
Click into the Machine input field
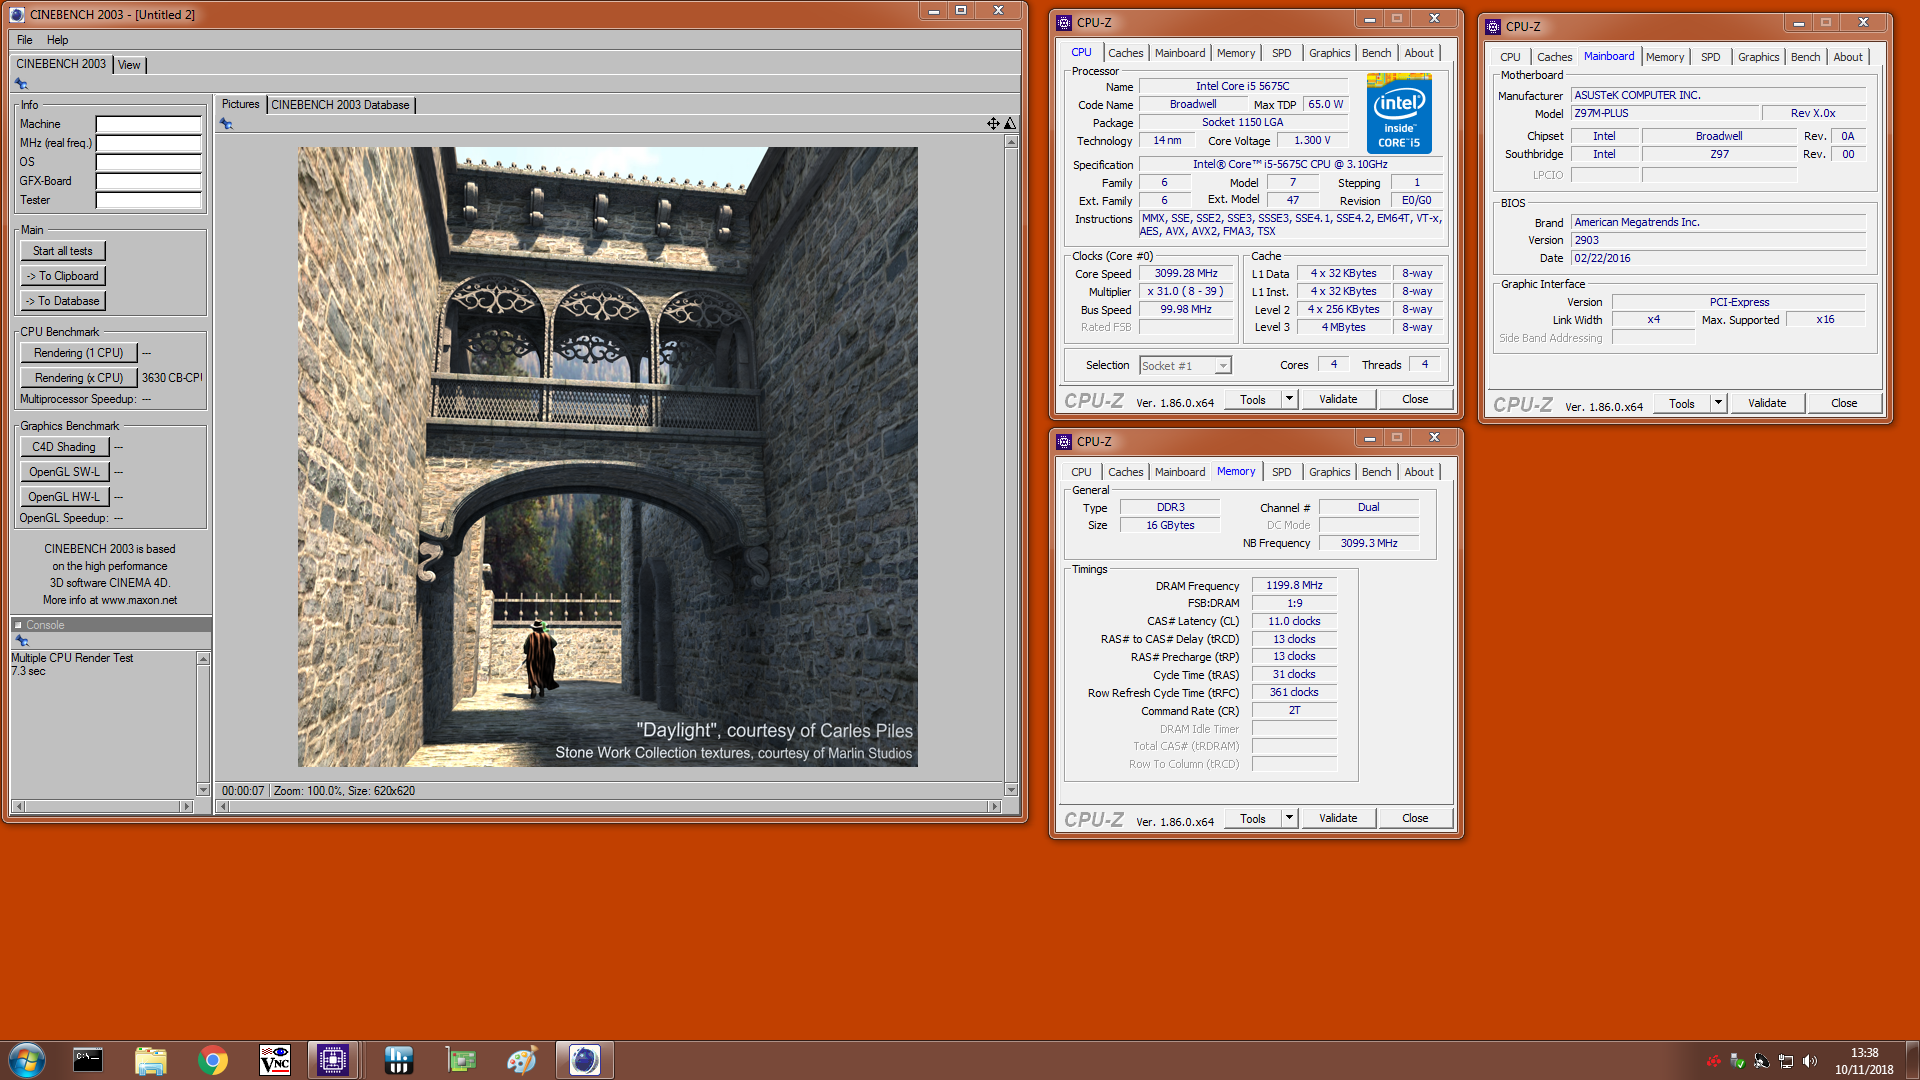(x=148, y=125)
